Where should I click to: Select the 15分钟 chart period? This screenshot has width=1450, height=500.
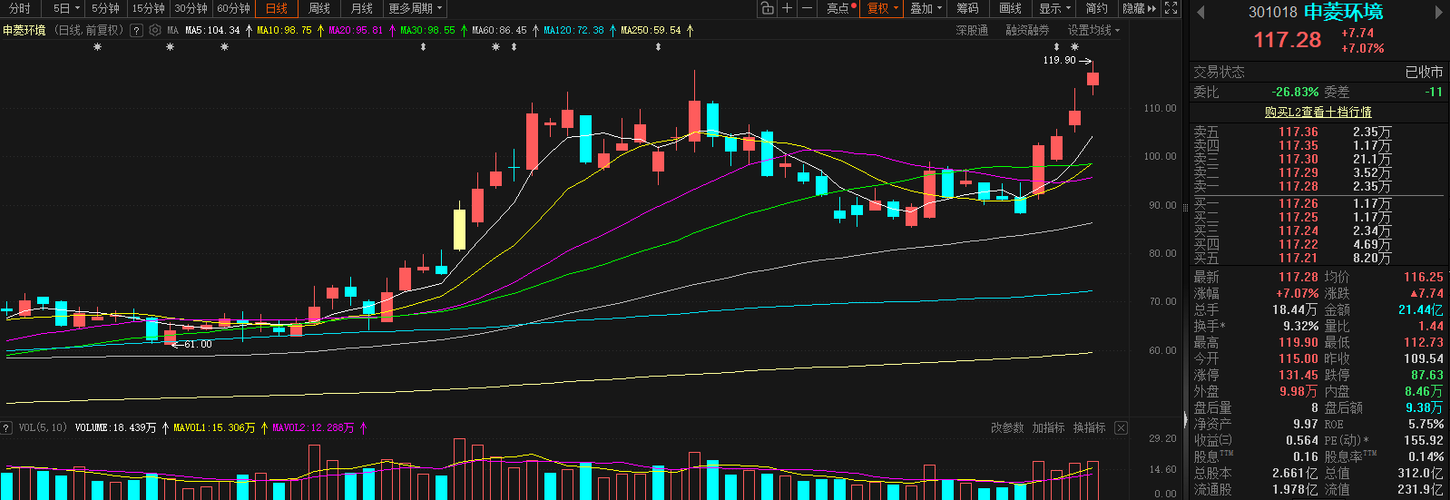[147, 9]
